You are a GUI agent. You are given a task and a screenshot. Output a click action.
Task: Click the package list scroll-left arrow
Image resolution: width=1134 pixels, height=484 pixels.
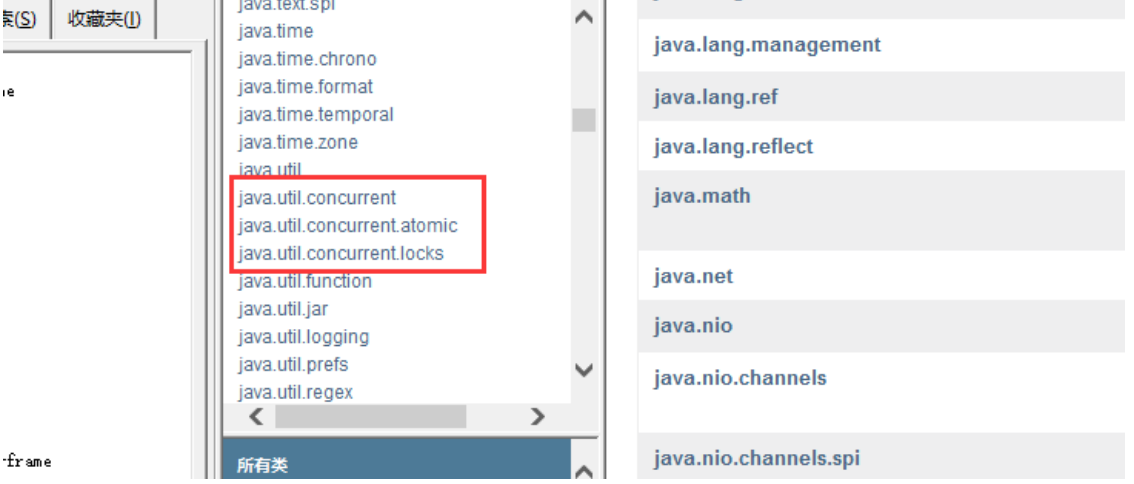pos(256,416)
